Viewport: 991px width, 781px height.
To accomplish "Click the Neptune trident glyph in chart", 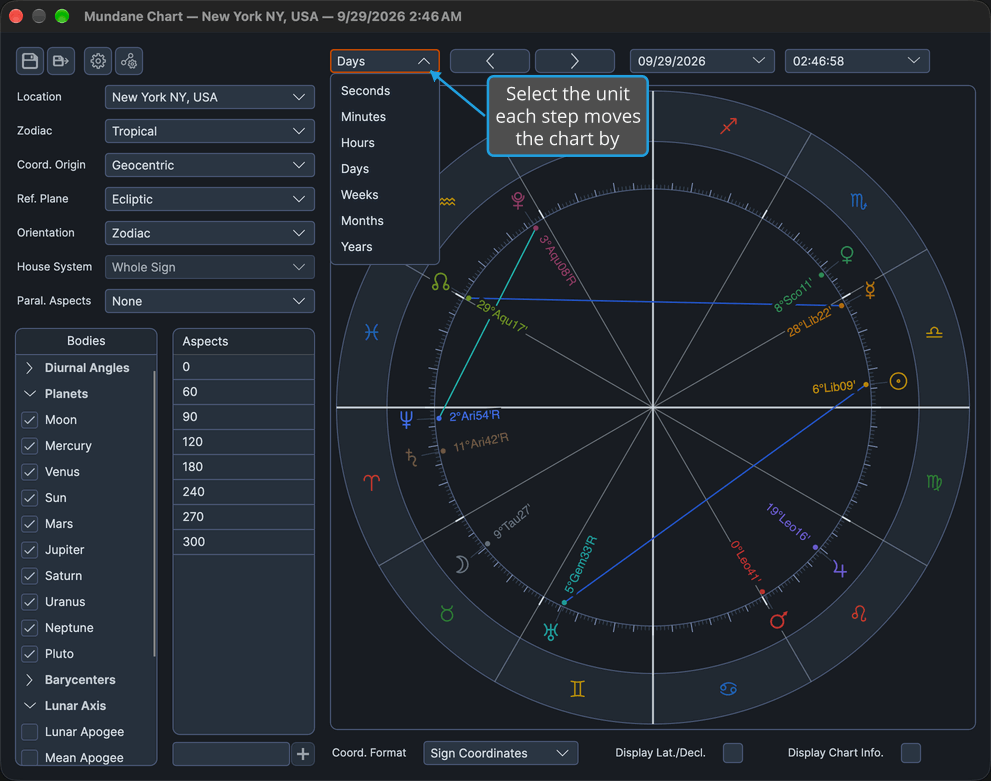I will click(x=406, y=419).
